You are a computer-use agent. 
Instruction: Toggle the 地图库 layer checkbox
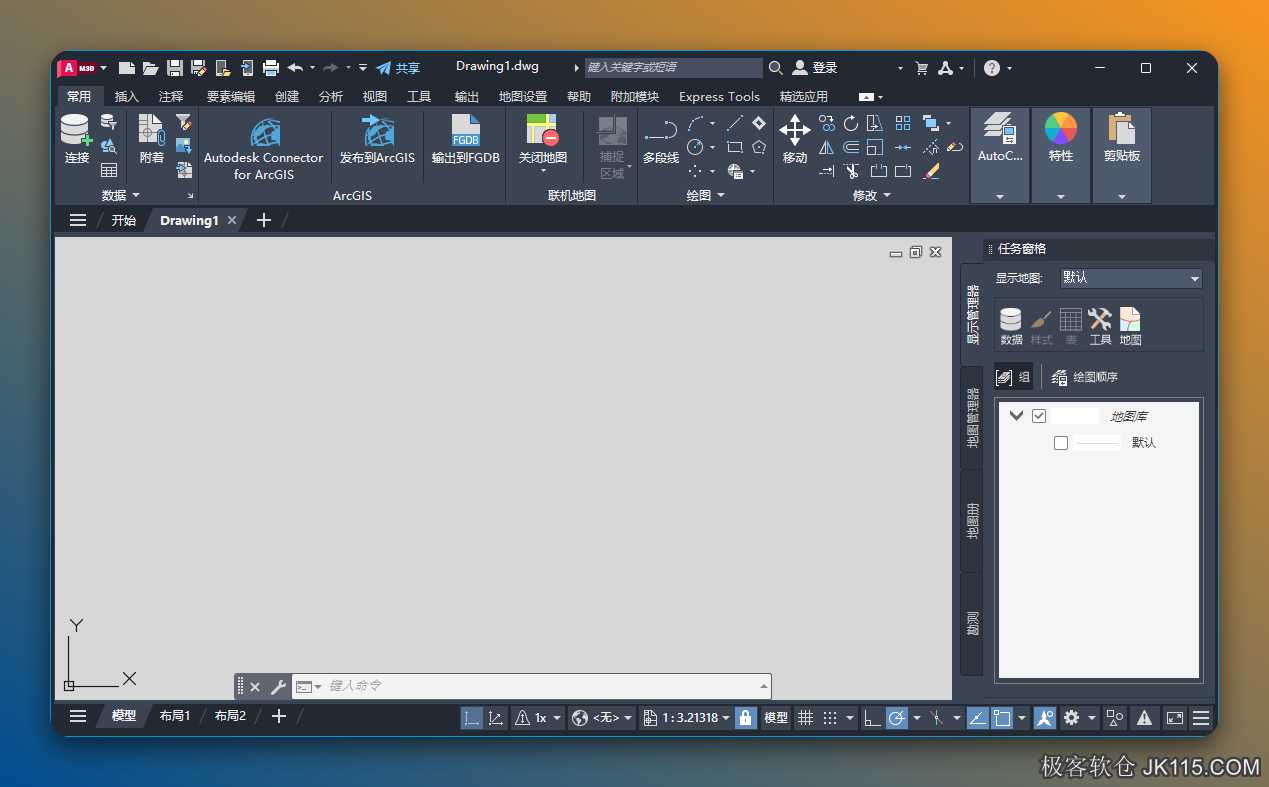pyautogui.click(x=1039, y=416)
